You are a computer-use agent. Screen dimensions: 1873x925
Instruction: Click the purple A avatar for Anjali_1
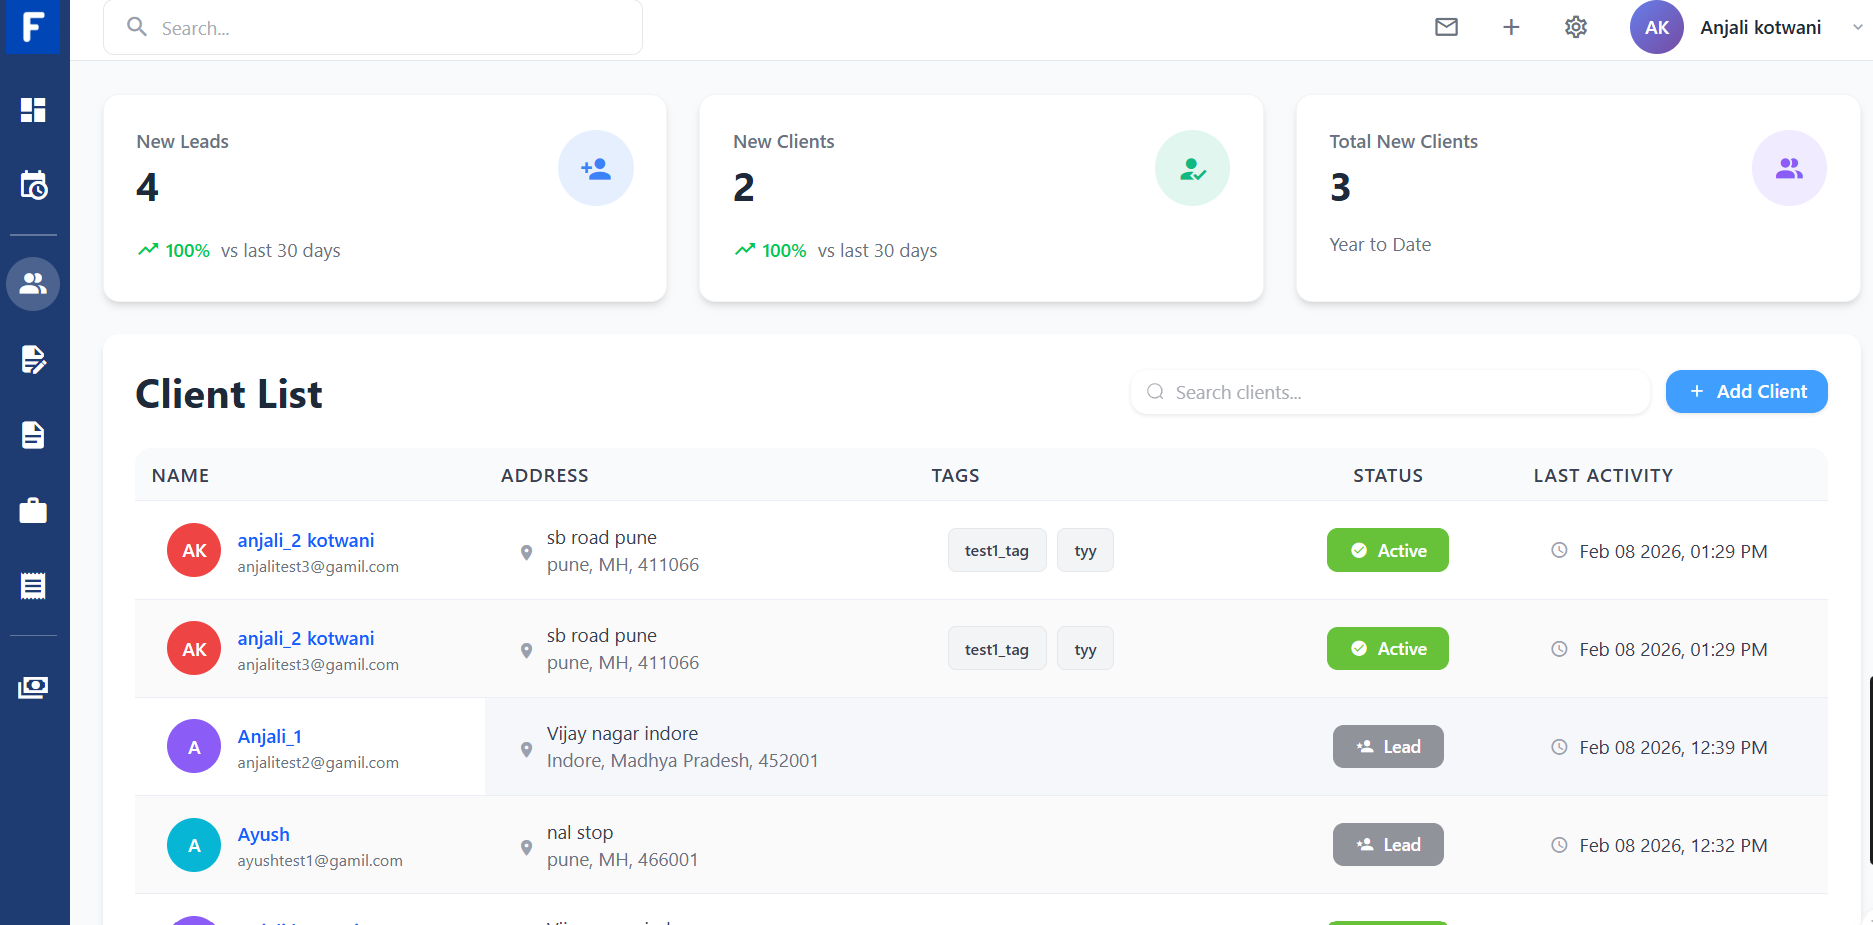pyautogui.click(x=194, y=746)
